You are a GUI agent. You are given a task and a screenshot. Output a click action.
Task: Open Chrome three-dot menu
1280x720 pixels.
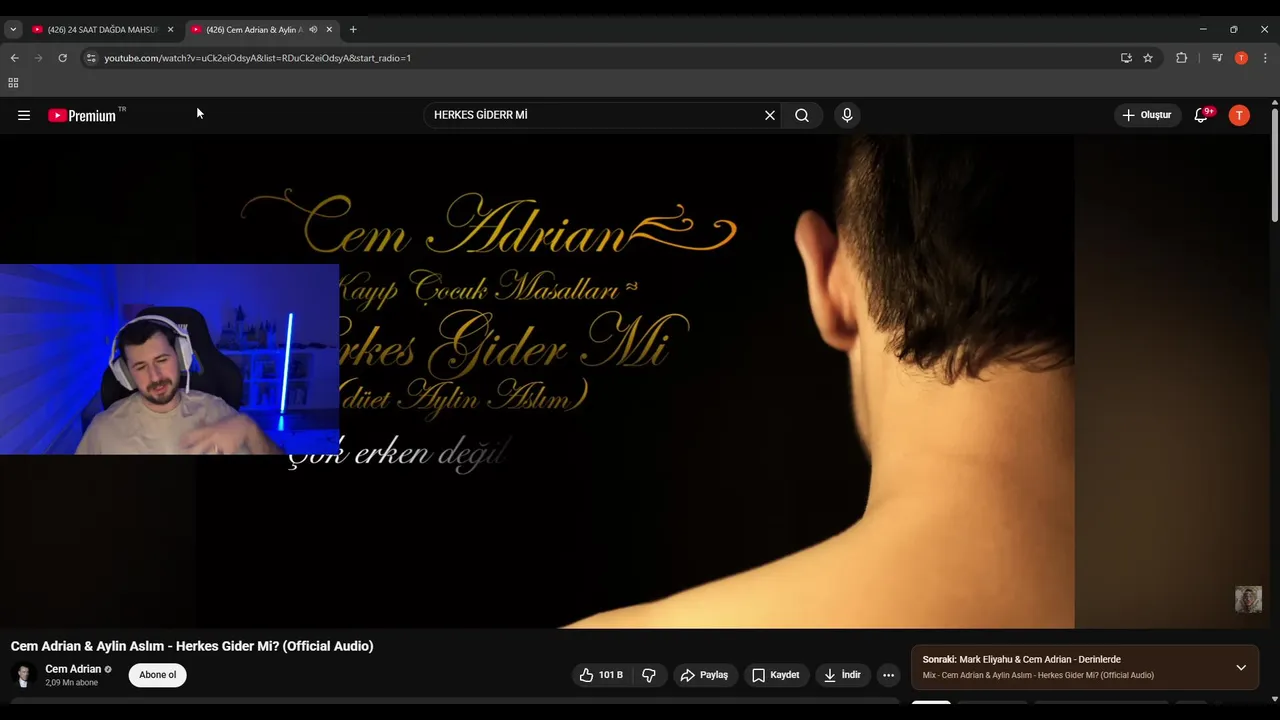point(1265,58)
